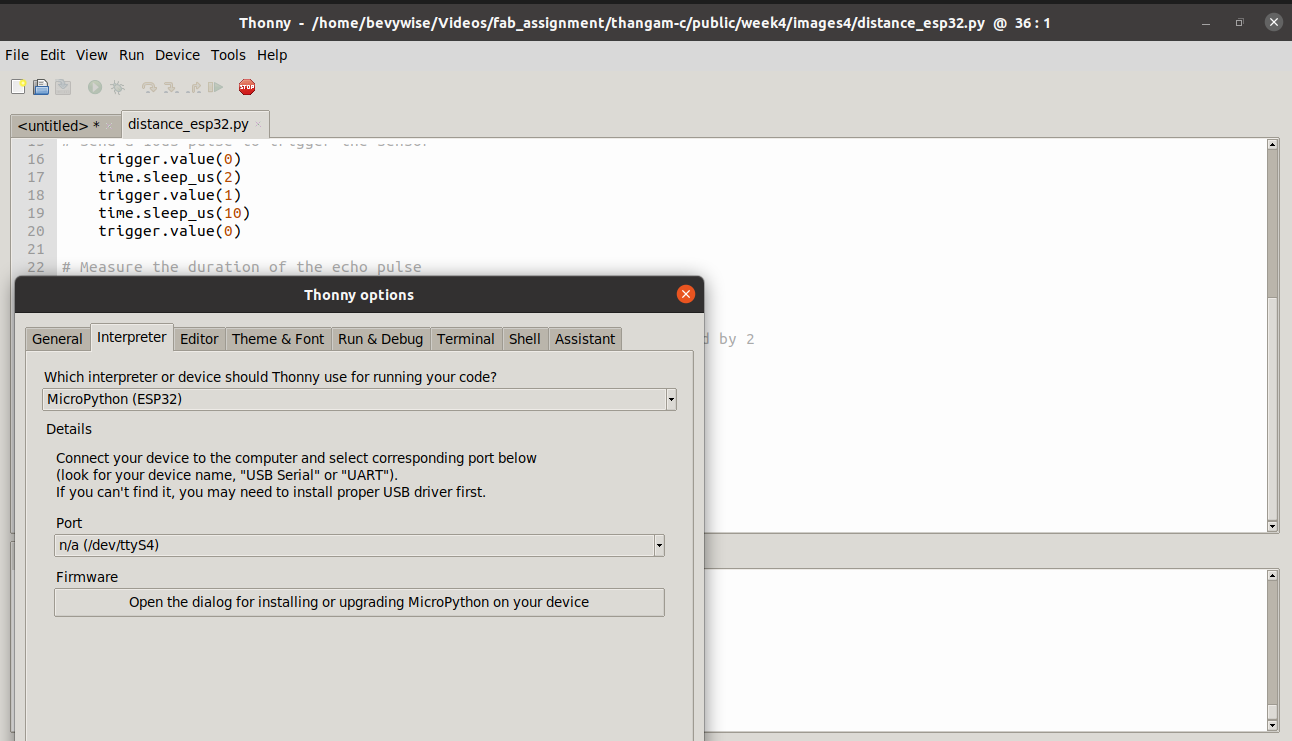Click the Open file toolbar icon
Image resolution: width=1292 pixels, height=741 pixels.
[41, 87]
